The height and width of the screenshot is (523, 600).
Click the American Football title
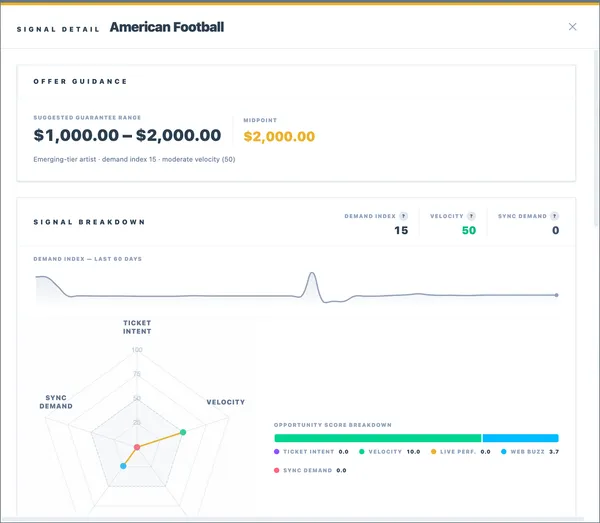(x=167, y=27)
